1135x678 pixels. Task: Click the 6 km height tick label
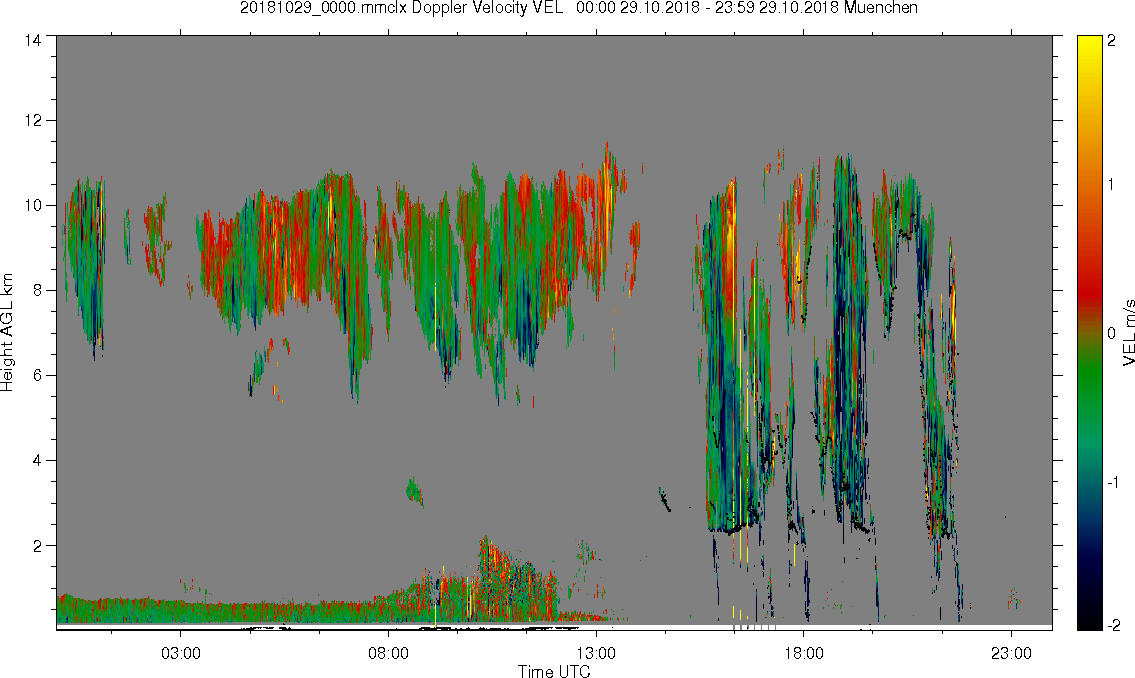coord(36,376)
